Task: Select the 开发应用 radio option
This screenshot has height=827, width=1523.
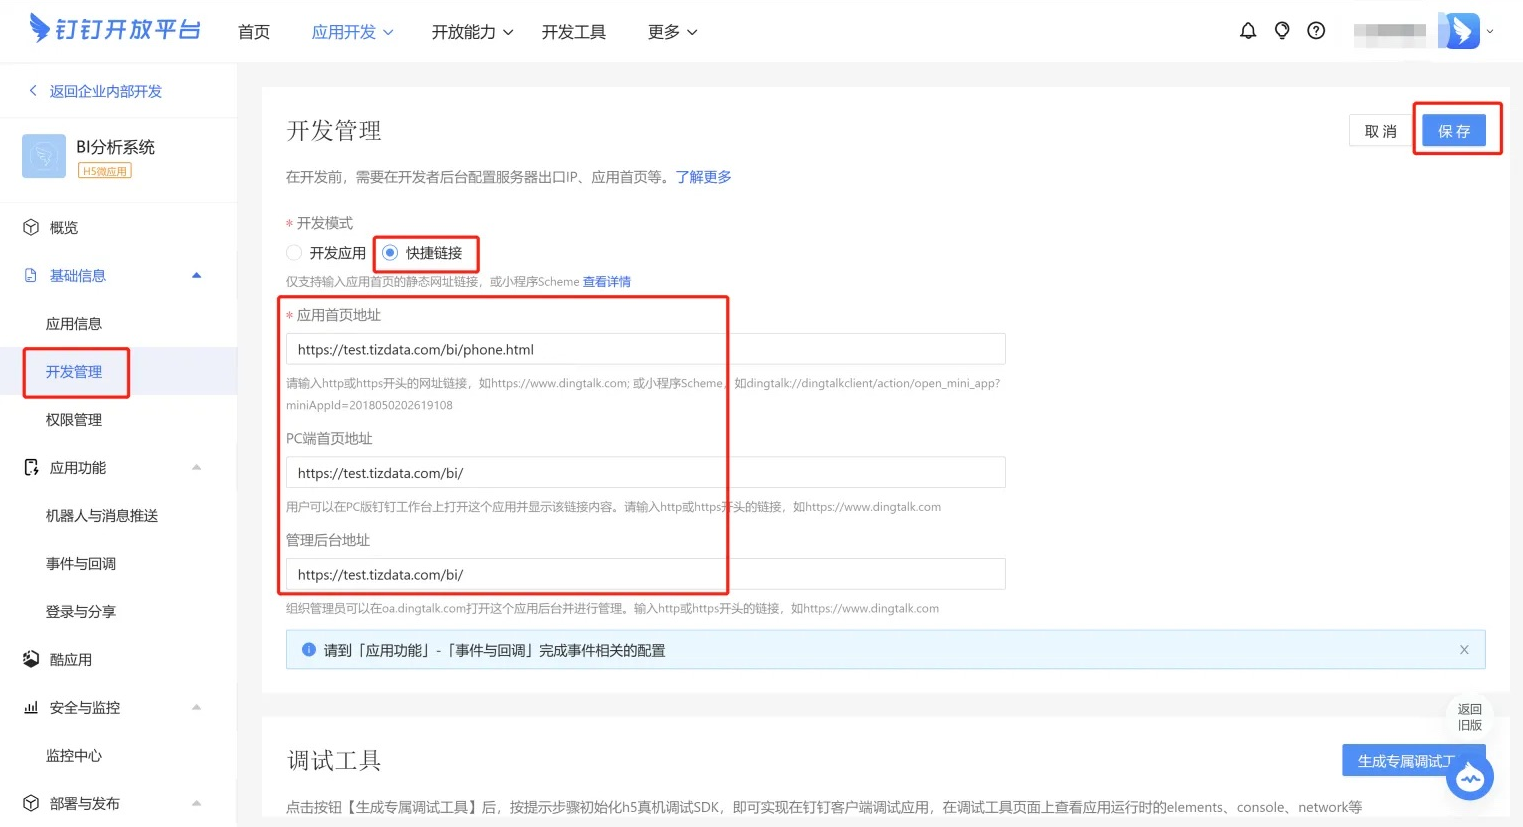Action: pyautogui.click(x=294, y=253)
